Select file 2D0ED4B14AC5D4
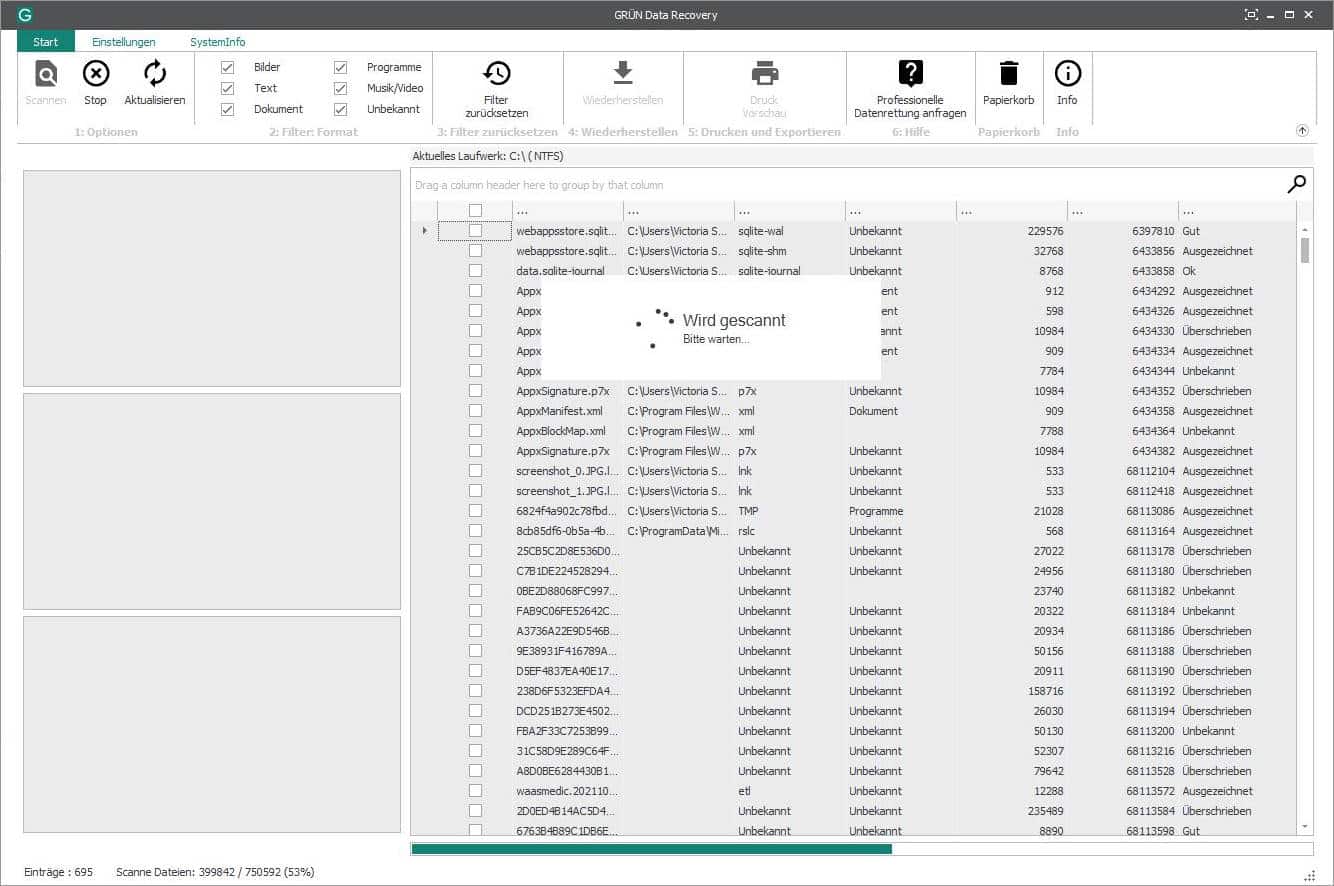The width and height of the screenshot is (1334, 886). (x=567, y=811)
